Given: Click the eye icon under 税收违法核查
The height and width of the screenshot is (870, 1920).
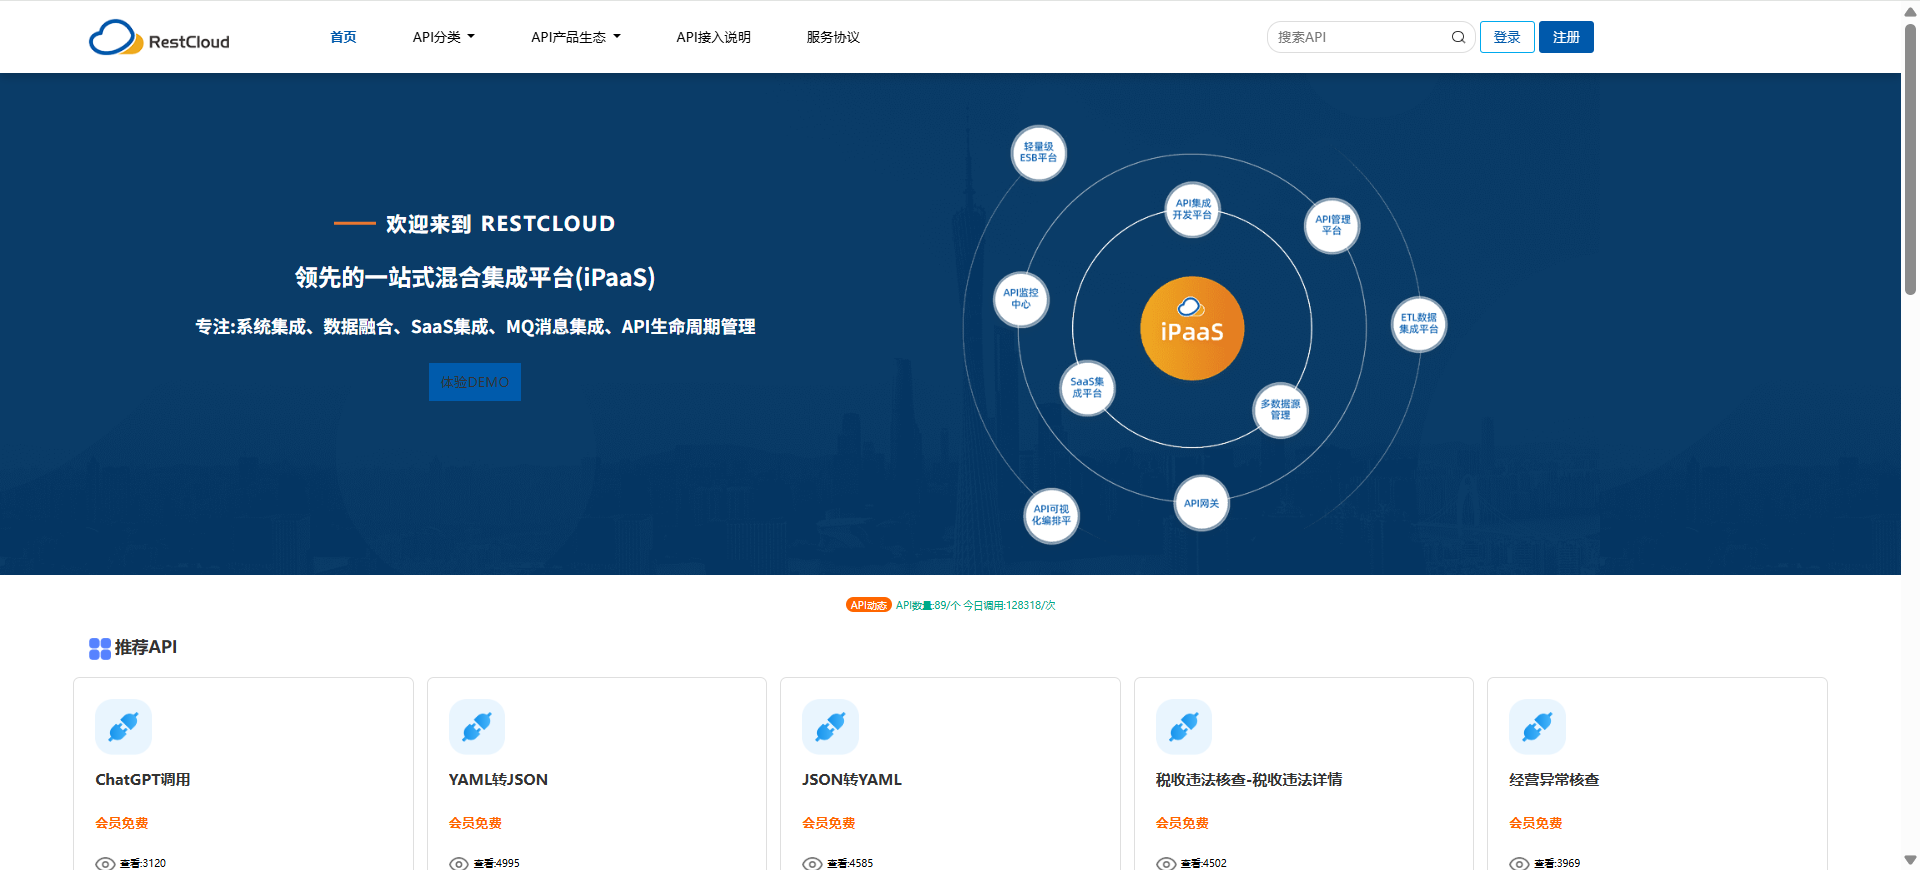Looking at the screenshot, I should click(1166, 863).
